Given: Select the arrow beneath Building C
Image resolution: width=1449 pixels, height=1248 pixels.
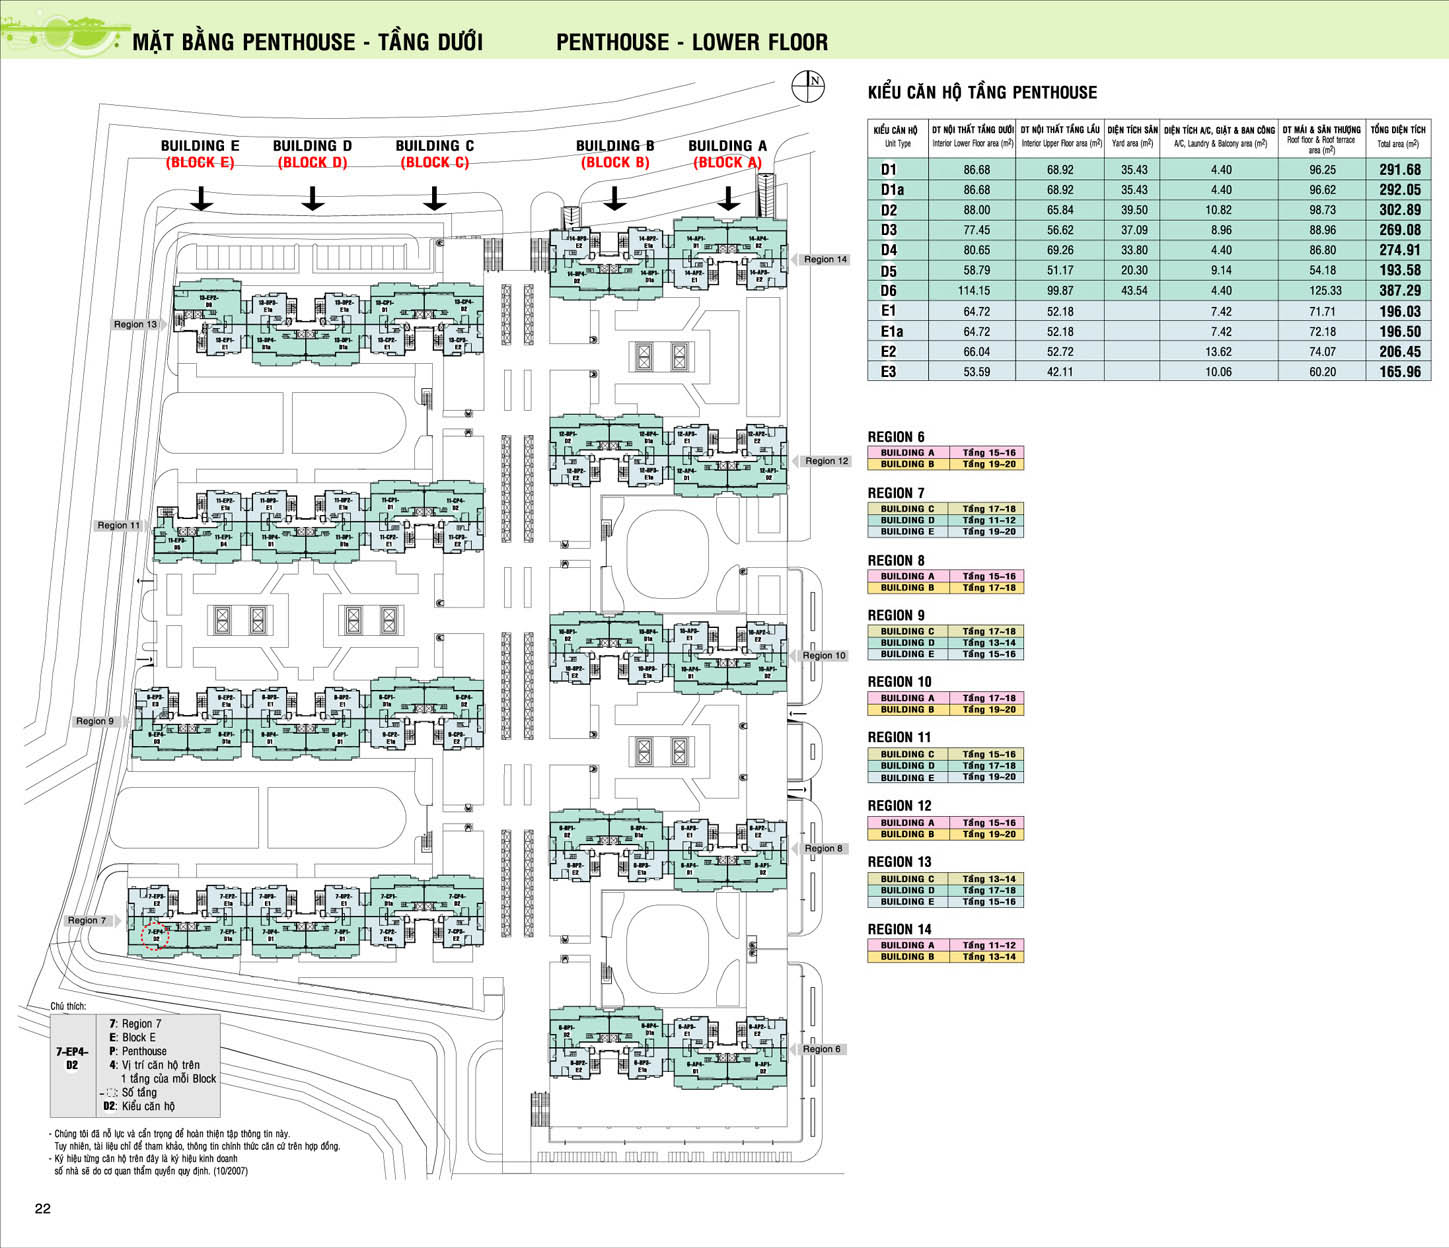Looking at the screenshot, I should (x=434, y=198).
